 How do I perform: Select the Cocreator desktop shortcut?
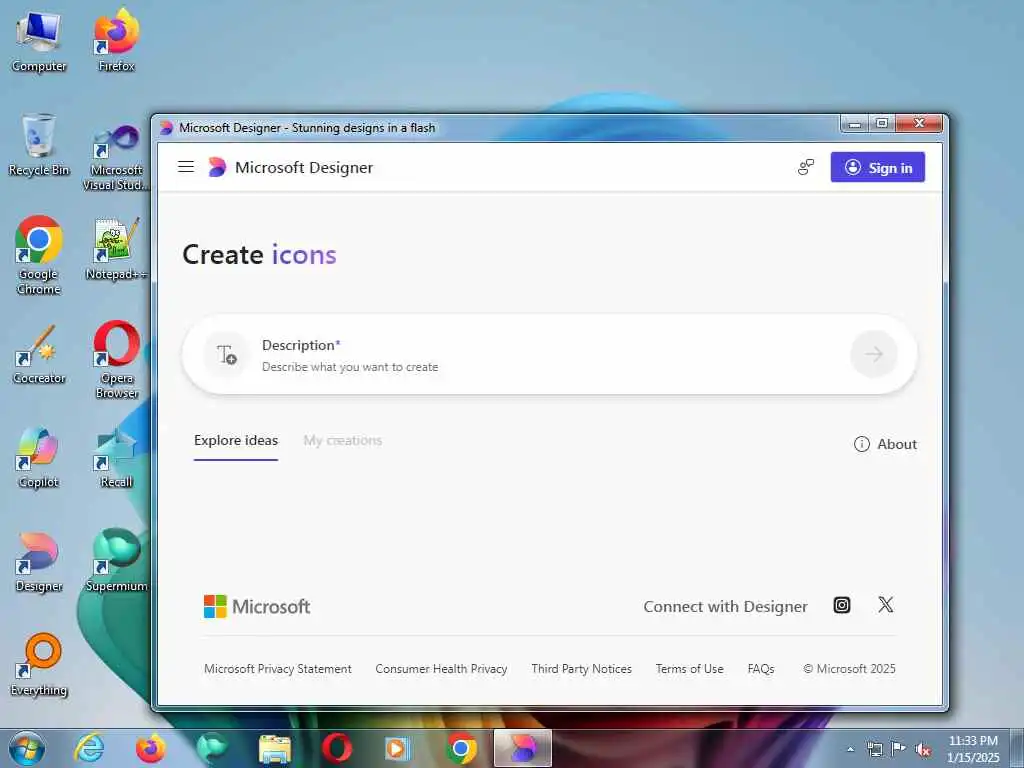pyautogui.click(x=39, y=355)
